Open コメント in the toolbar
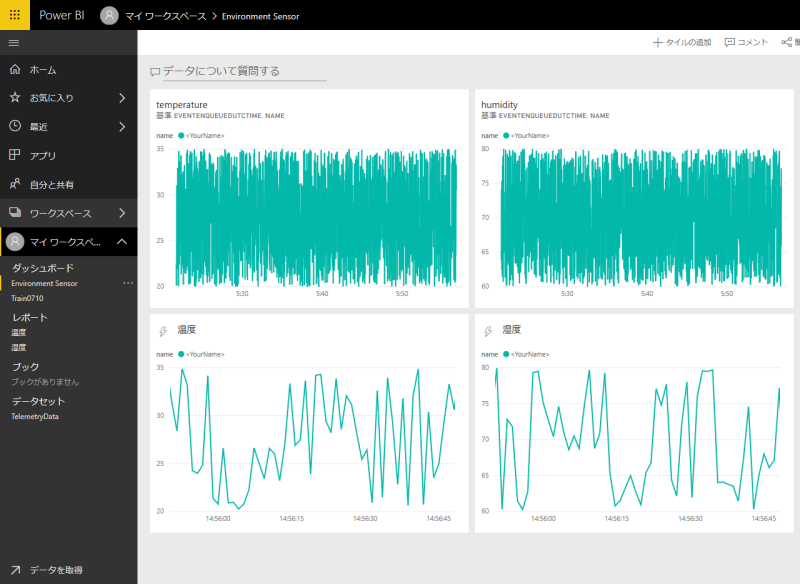The height and width of the screenshot is (584, 800). (x=746, y=42)
